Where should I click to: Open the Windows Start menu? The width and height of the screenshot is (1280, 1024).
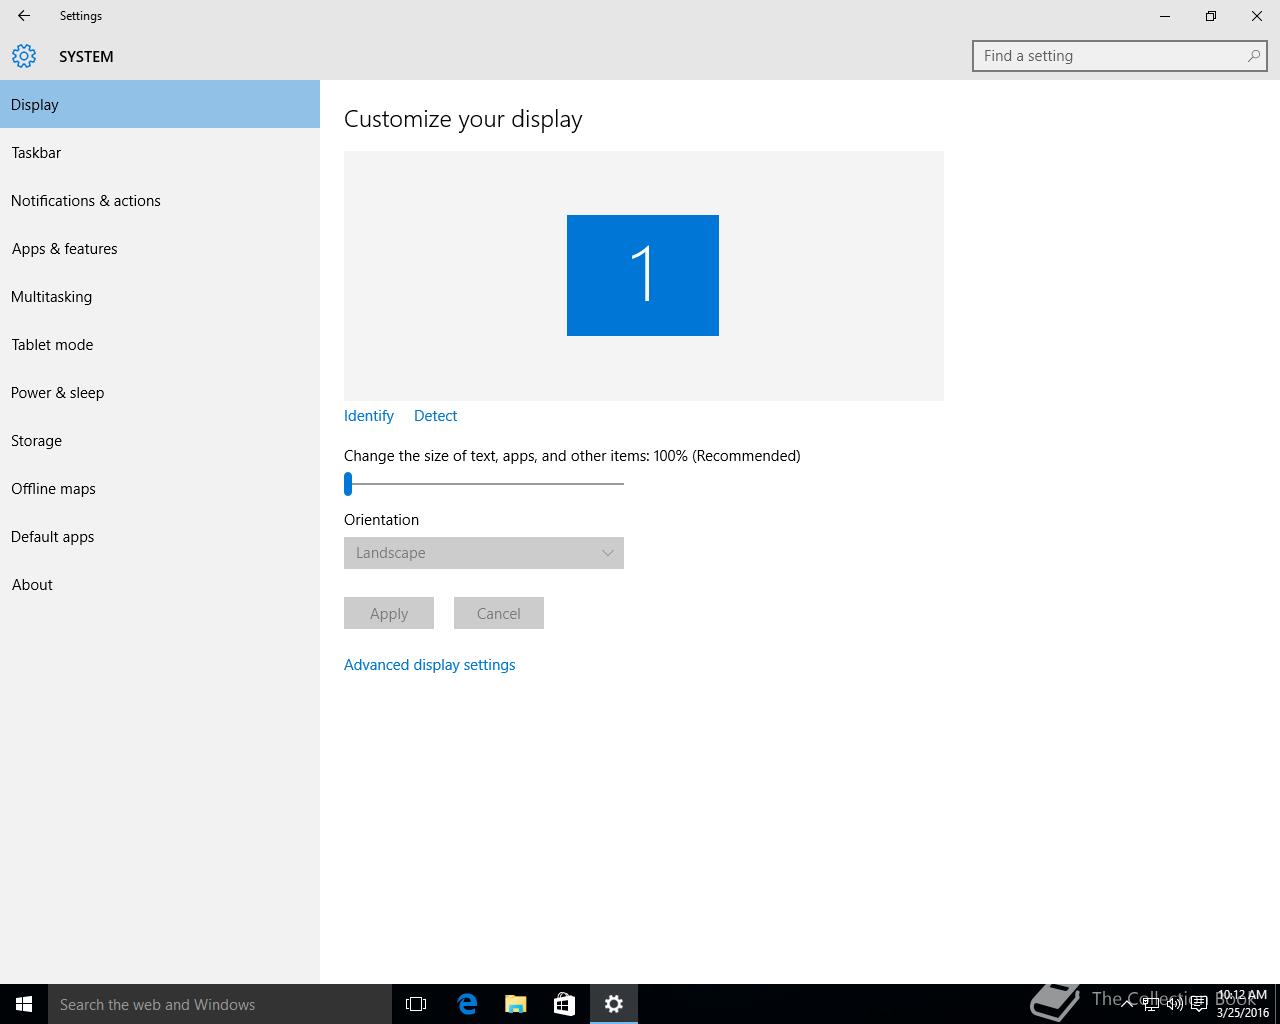[x=24, y=1004]
